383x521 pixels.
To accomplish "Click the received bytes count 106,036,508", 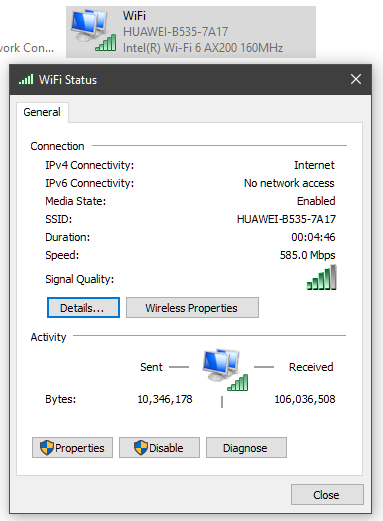I will [305, 399].
